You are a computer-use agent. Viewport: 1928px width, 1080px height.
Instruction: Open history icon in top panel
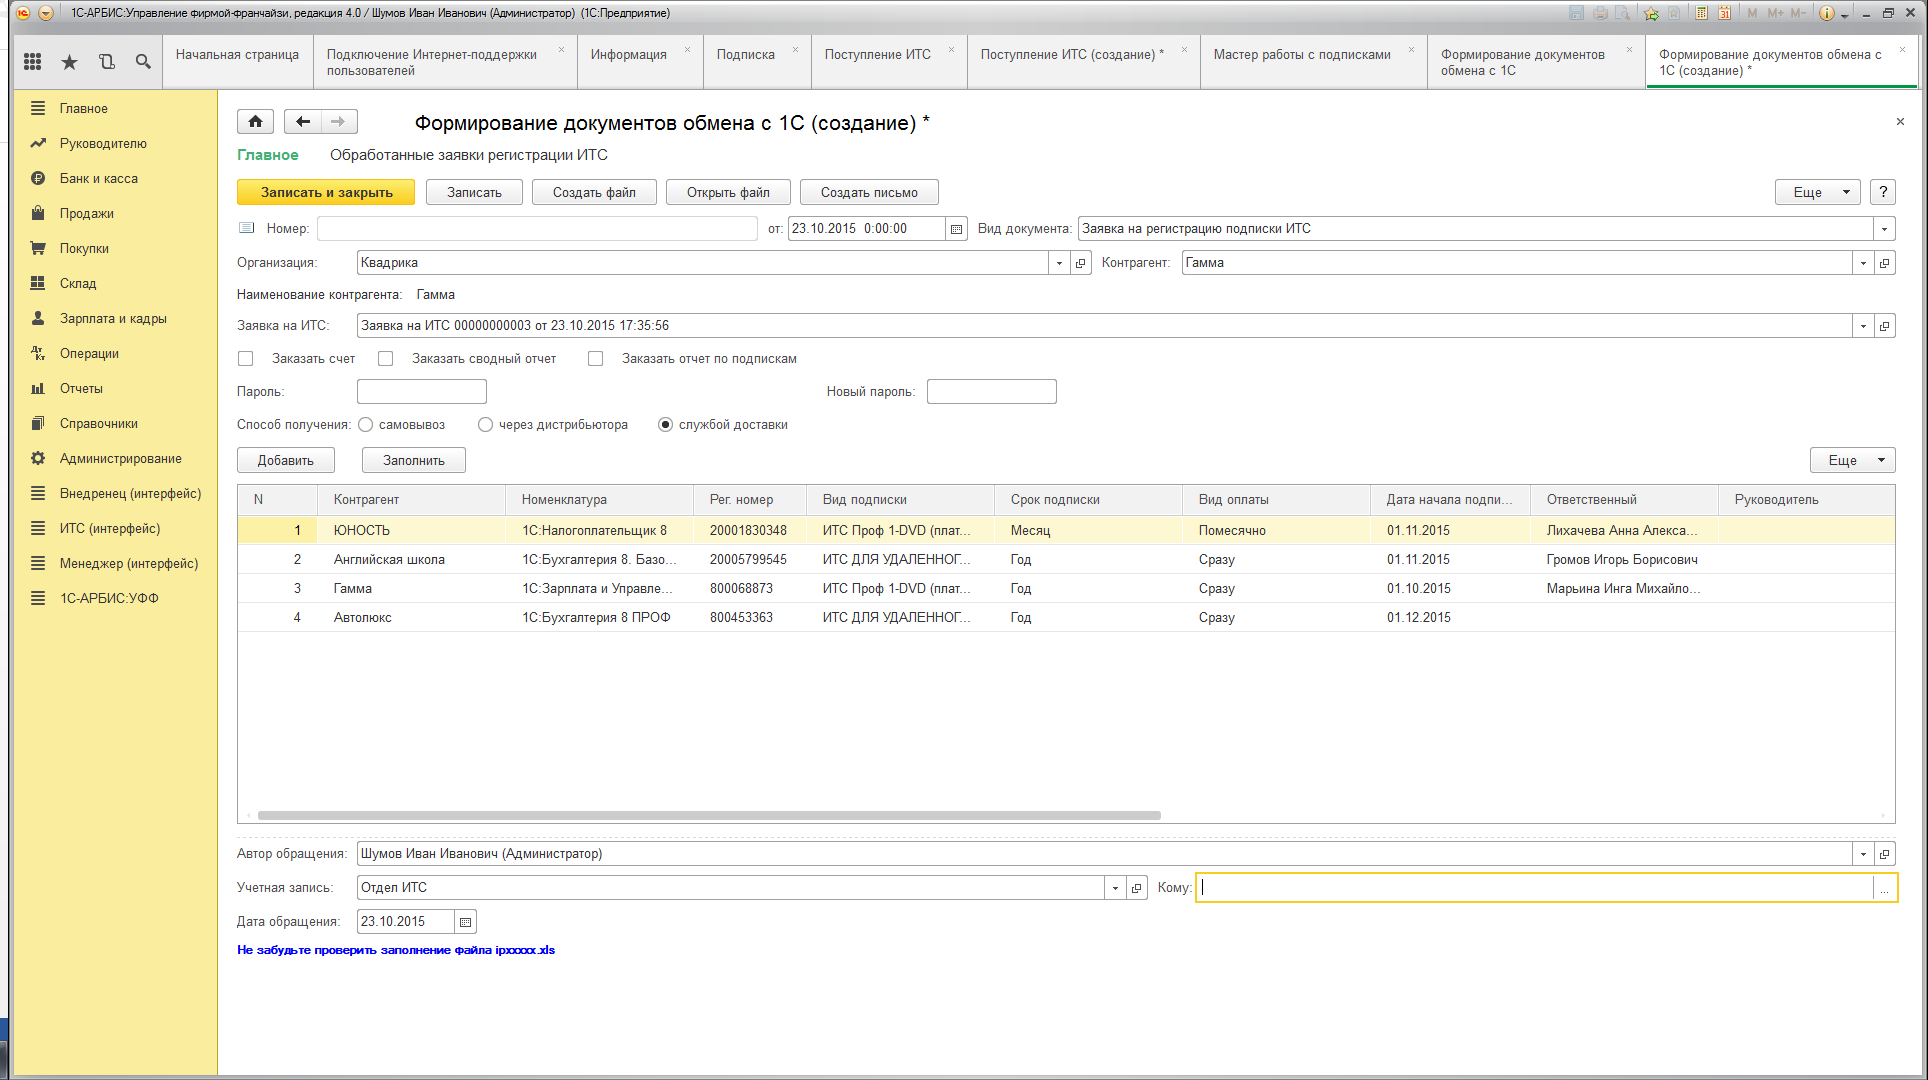click(x=106, y=62)
